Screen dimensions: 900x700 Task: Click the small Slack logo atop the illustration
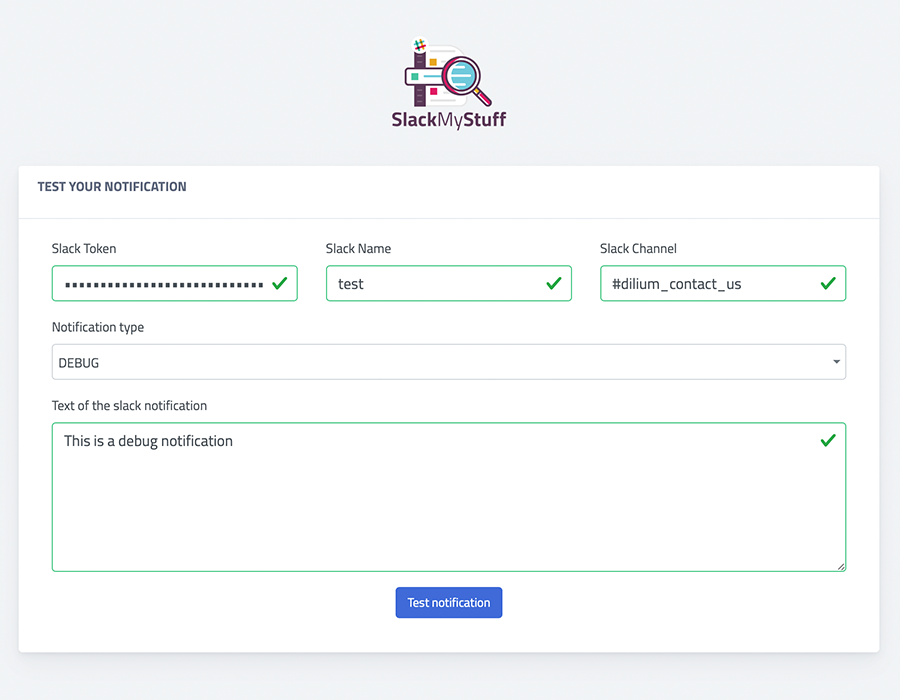(x=421, y=44)
